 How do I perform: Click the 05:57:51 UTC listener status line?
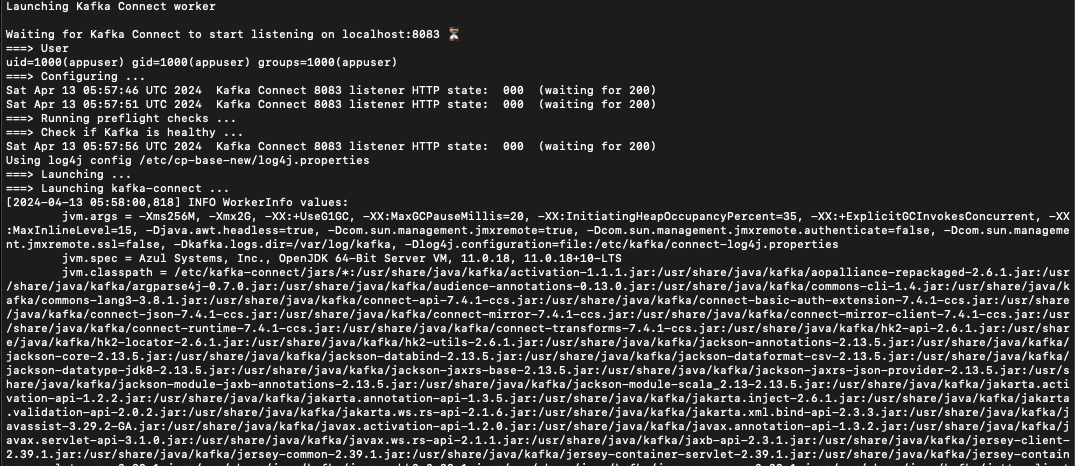331,104
